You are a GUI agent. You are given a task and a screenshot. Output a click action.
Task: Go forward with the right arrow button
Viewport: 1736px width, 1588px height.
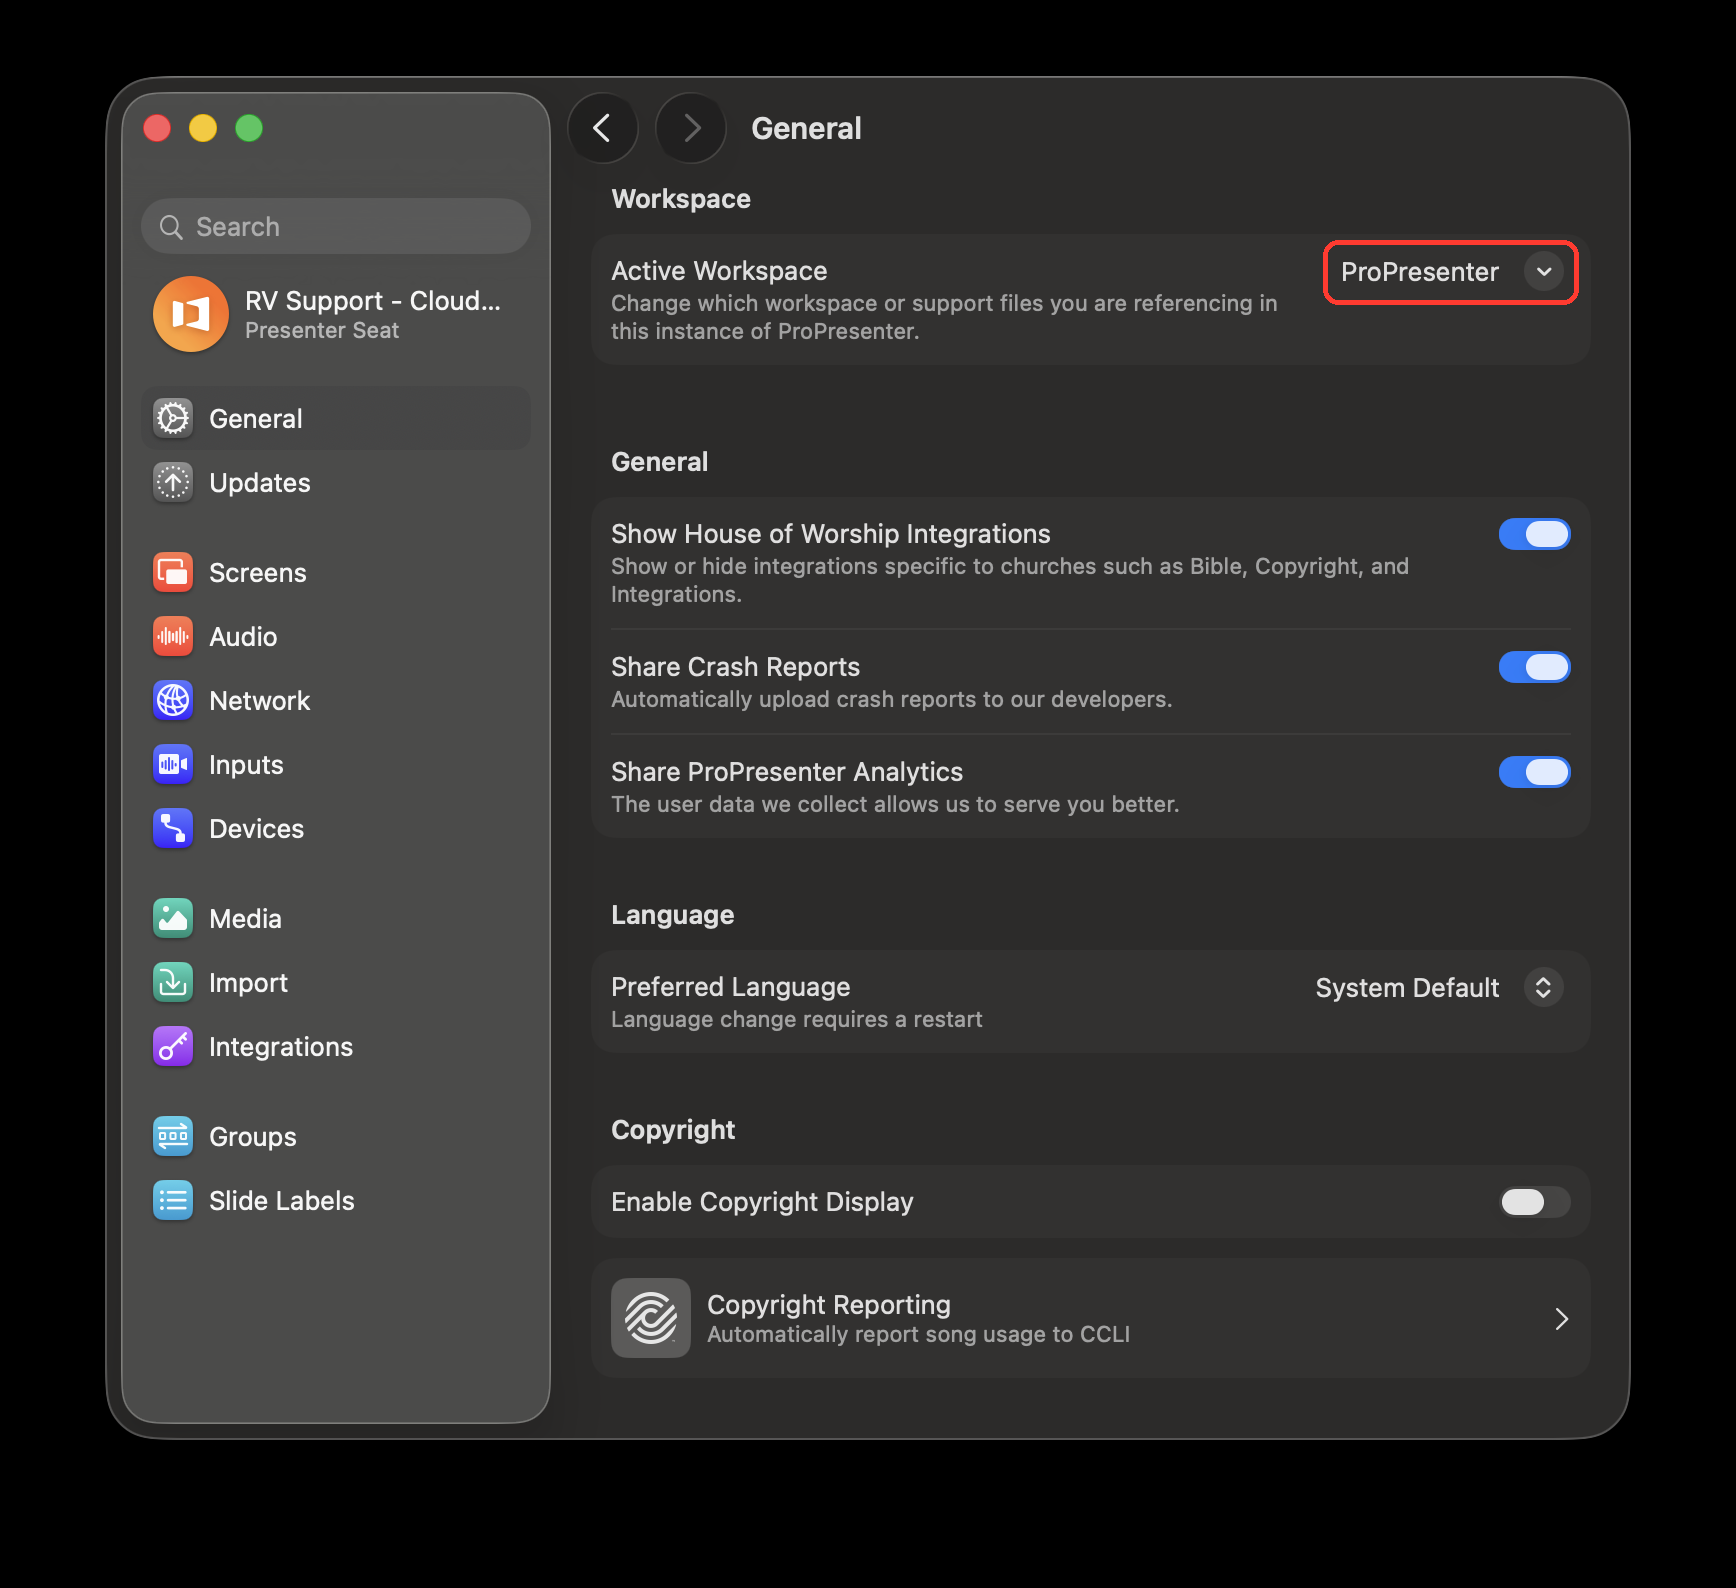pos(691,128)
